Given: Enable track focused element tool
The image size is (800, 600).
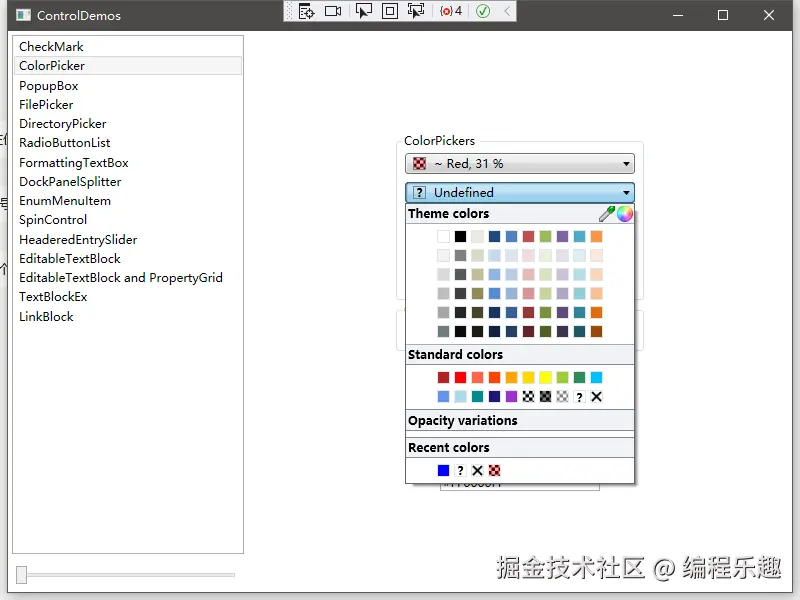Looking at the screenshot, I should point(416,11).
